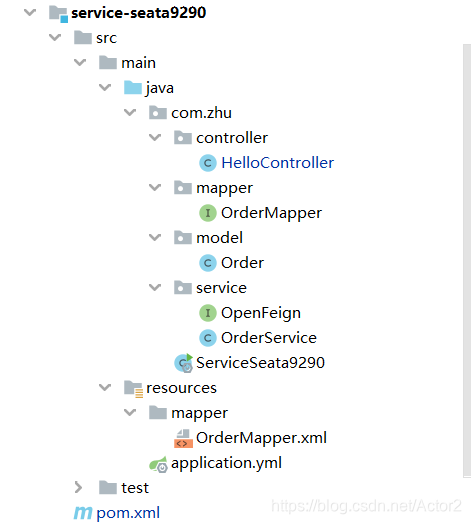This screenshot has height=524, width=471.
Task: Click the mapper package icon under com.zhu
Action: click(183, 187)
